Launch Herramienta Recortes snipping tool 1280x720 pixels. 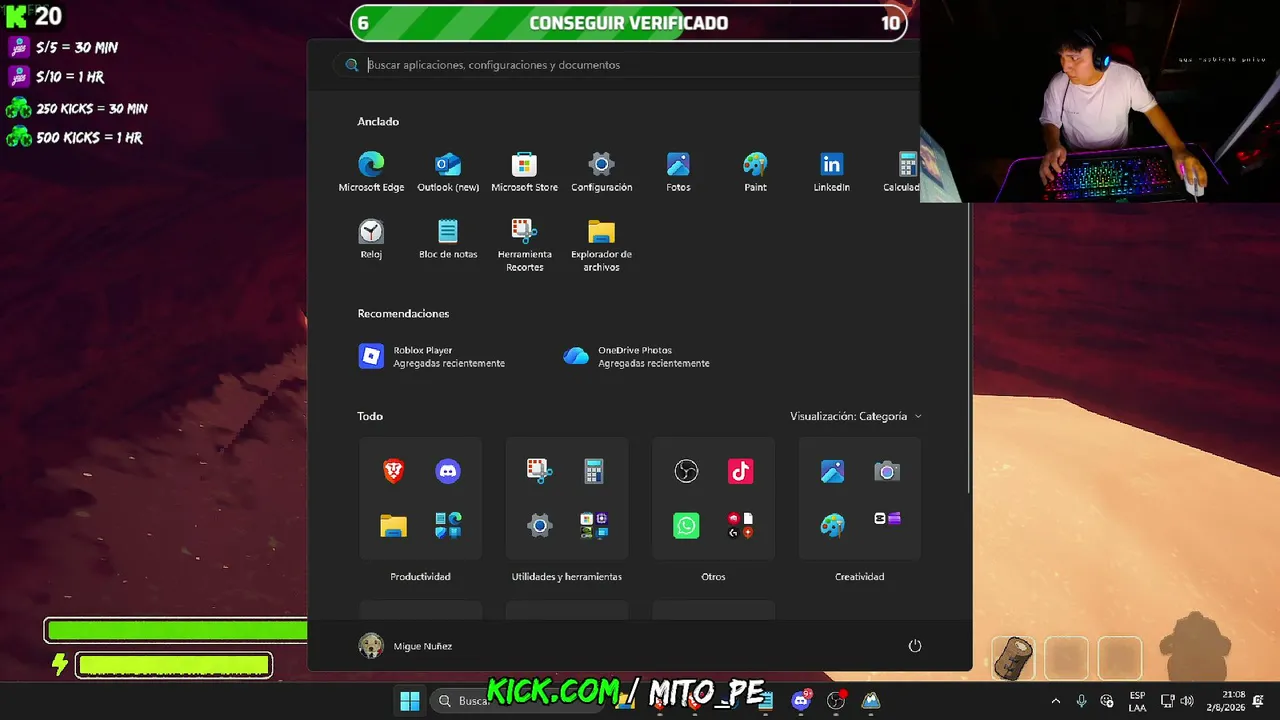click(524, 245)
